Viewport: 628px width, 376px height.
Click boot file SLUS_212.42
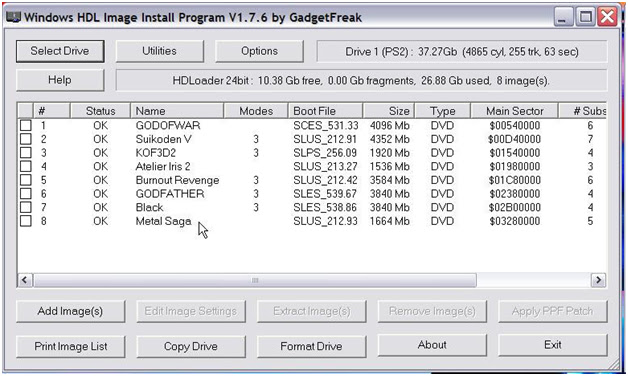click(x=325, y=180)
